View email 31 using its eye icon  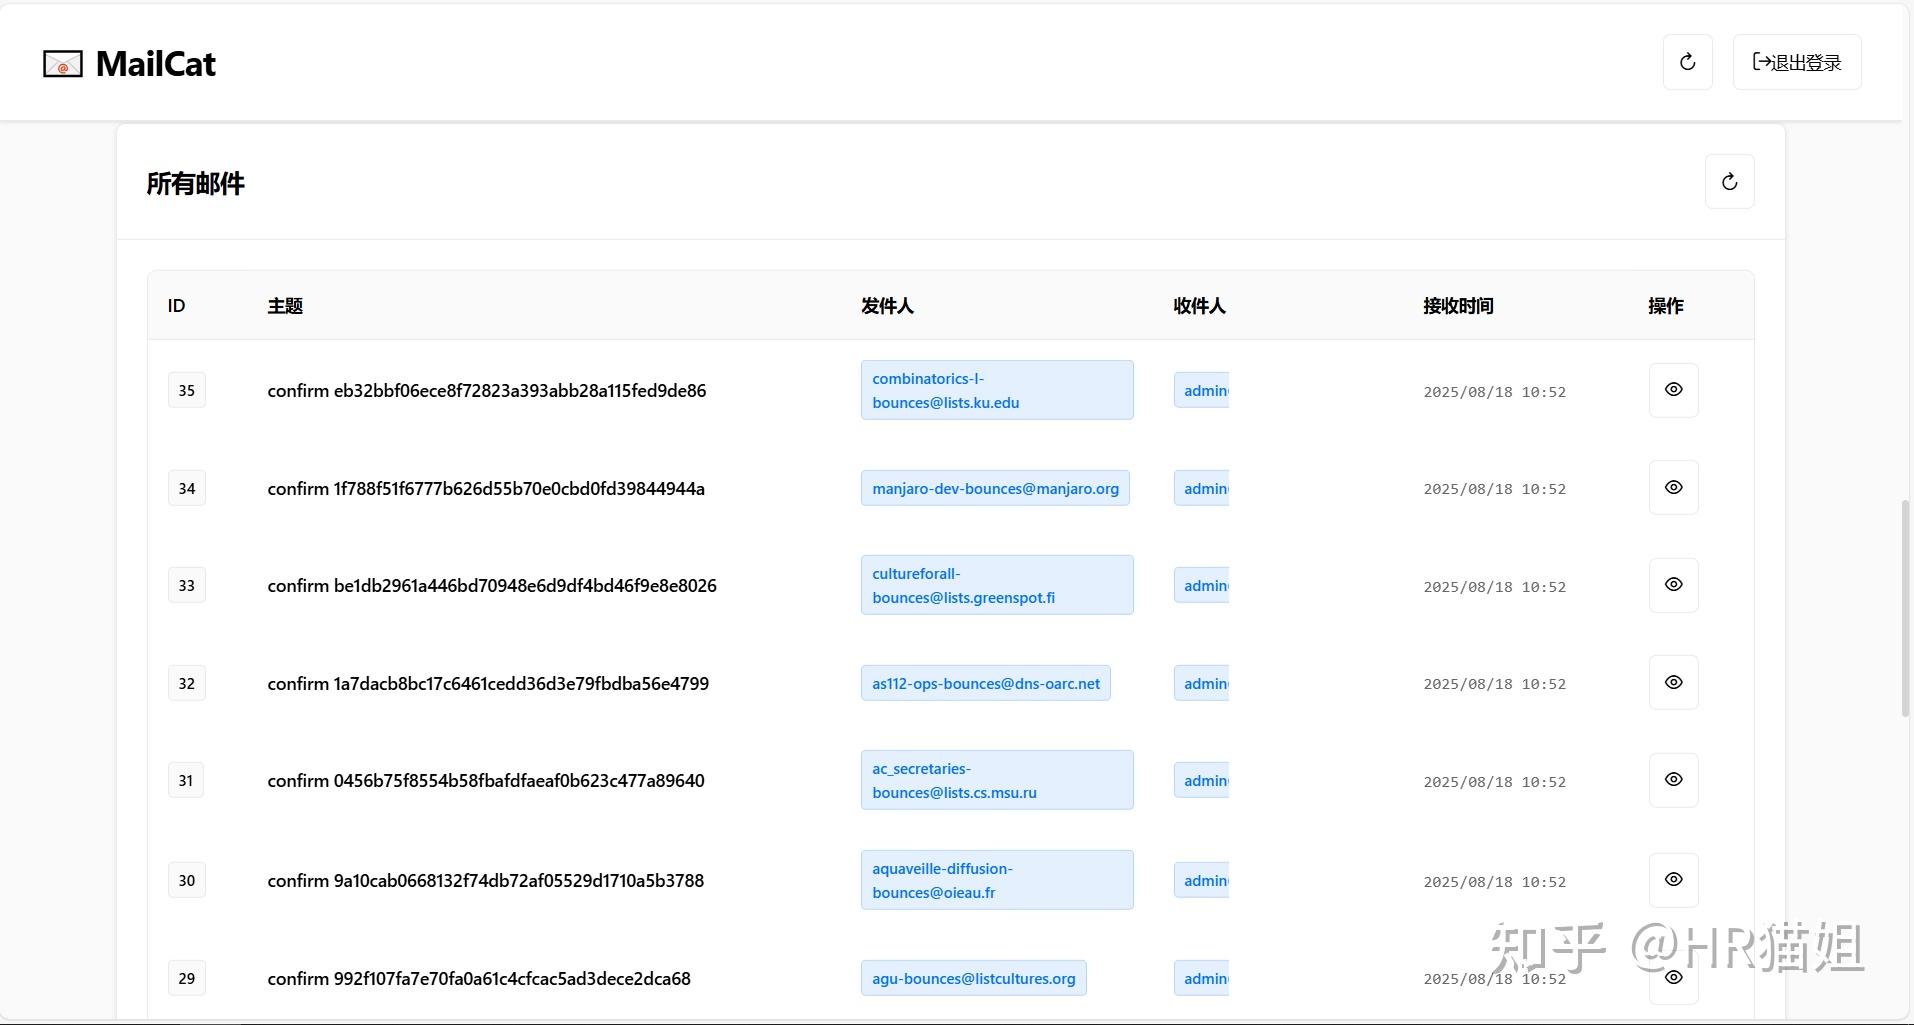(1674, 779)
